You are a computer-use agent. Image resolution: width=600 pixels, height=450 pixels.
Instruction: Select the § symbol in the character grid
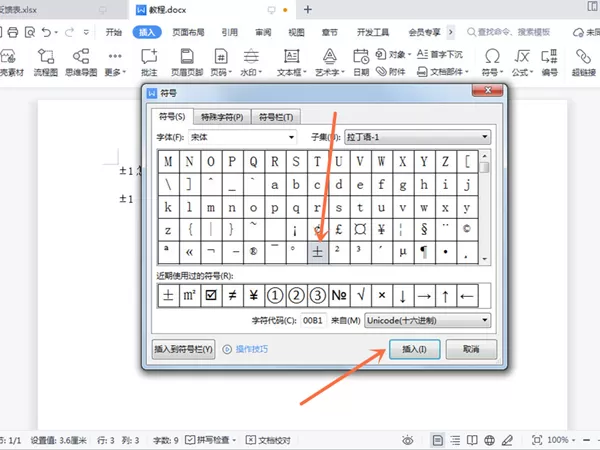[x=424, y=230]
